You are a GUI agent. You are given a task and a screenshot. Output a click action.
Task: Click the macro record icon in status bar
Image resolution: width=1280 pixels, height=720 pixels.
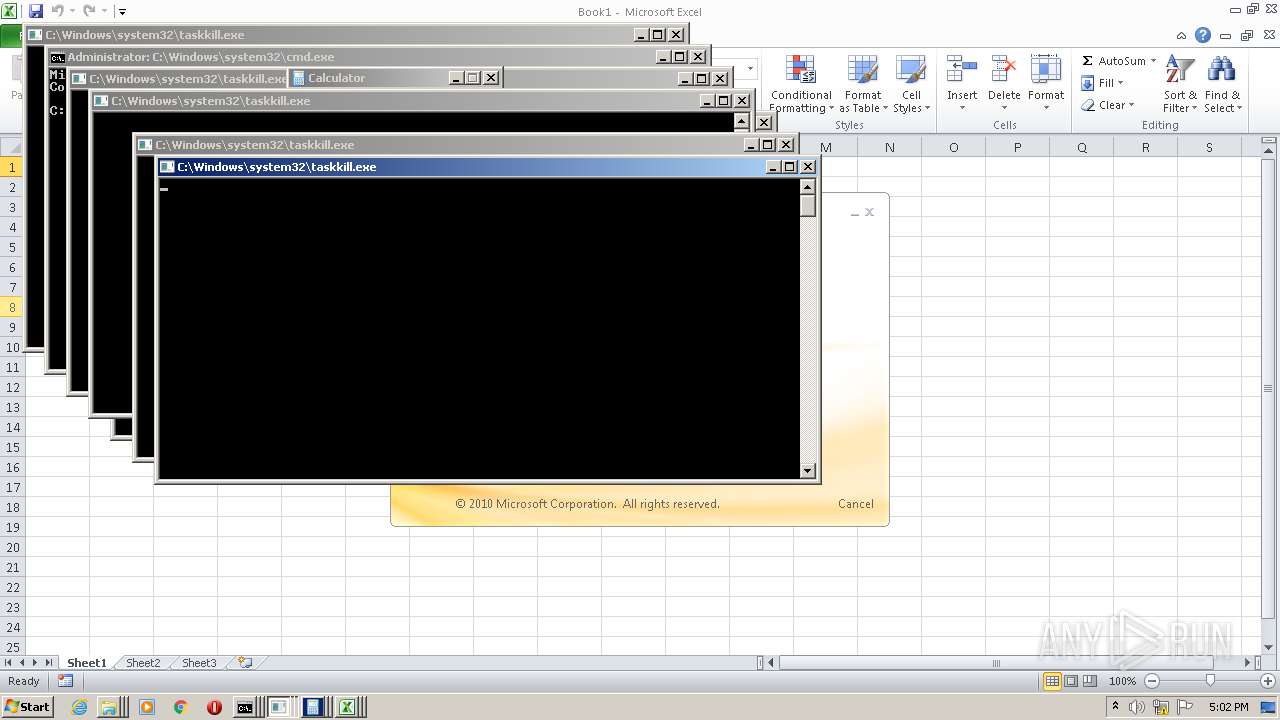click(x=65, y=681)
